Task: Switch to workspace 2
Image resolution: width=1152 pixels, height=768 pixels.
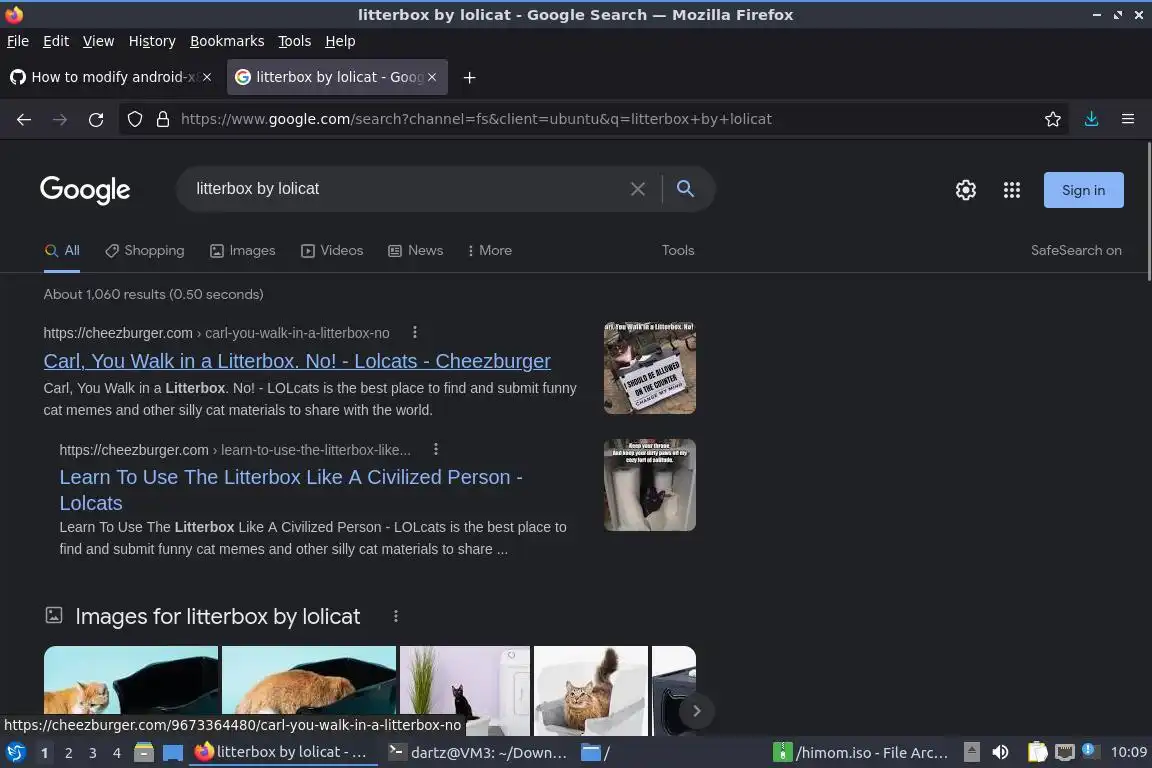Action: pyautogui.click(x=68, y=753)
